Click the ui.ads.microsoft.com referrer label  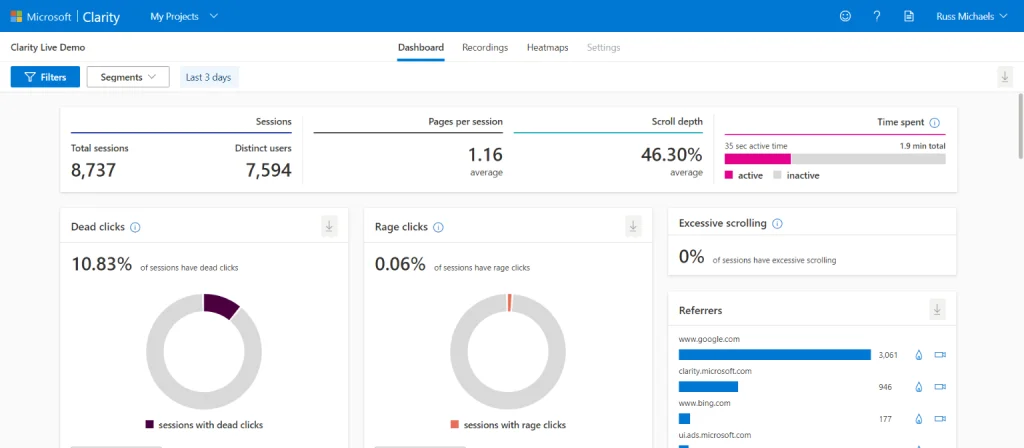pyautogui.click(x=715, y=435)
